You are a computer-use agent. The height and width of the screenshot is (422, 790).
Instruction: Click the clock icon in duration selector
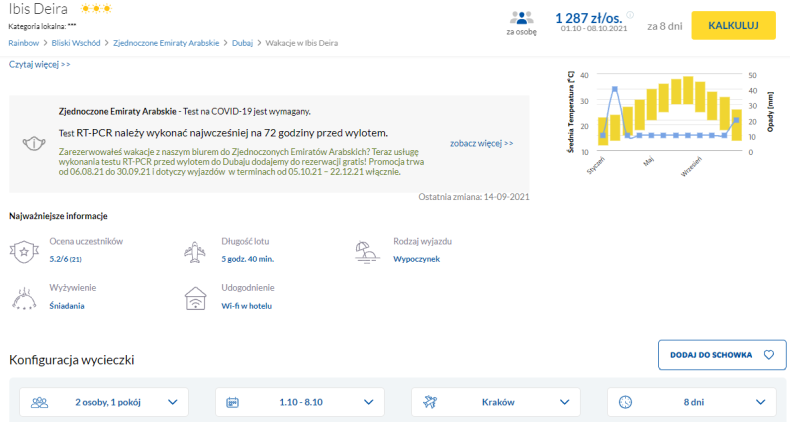pos(625,402)
